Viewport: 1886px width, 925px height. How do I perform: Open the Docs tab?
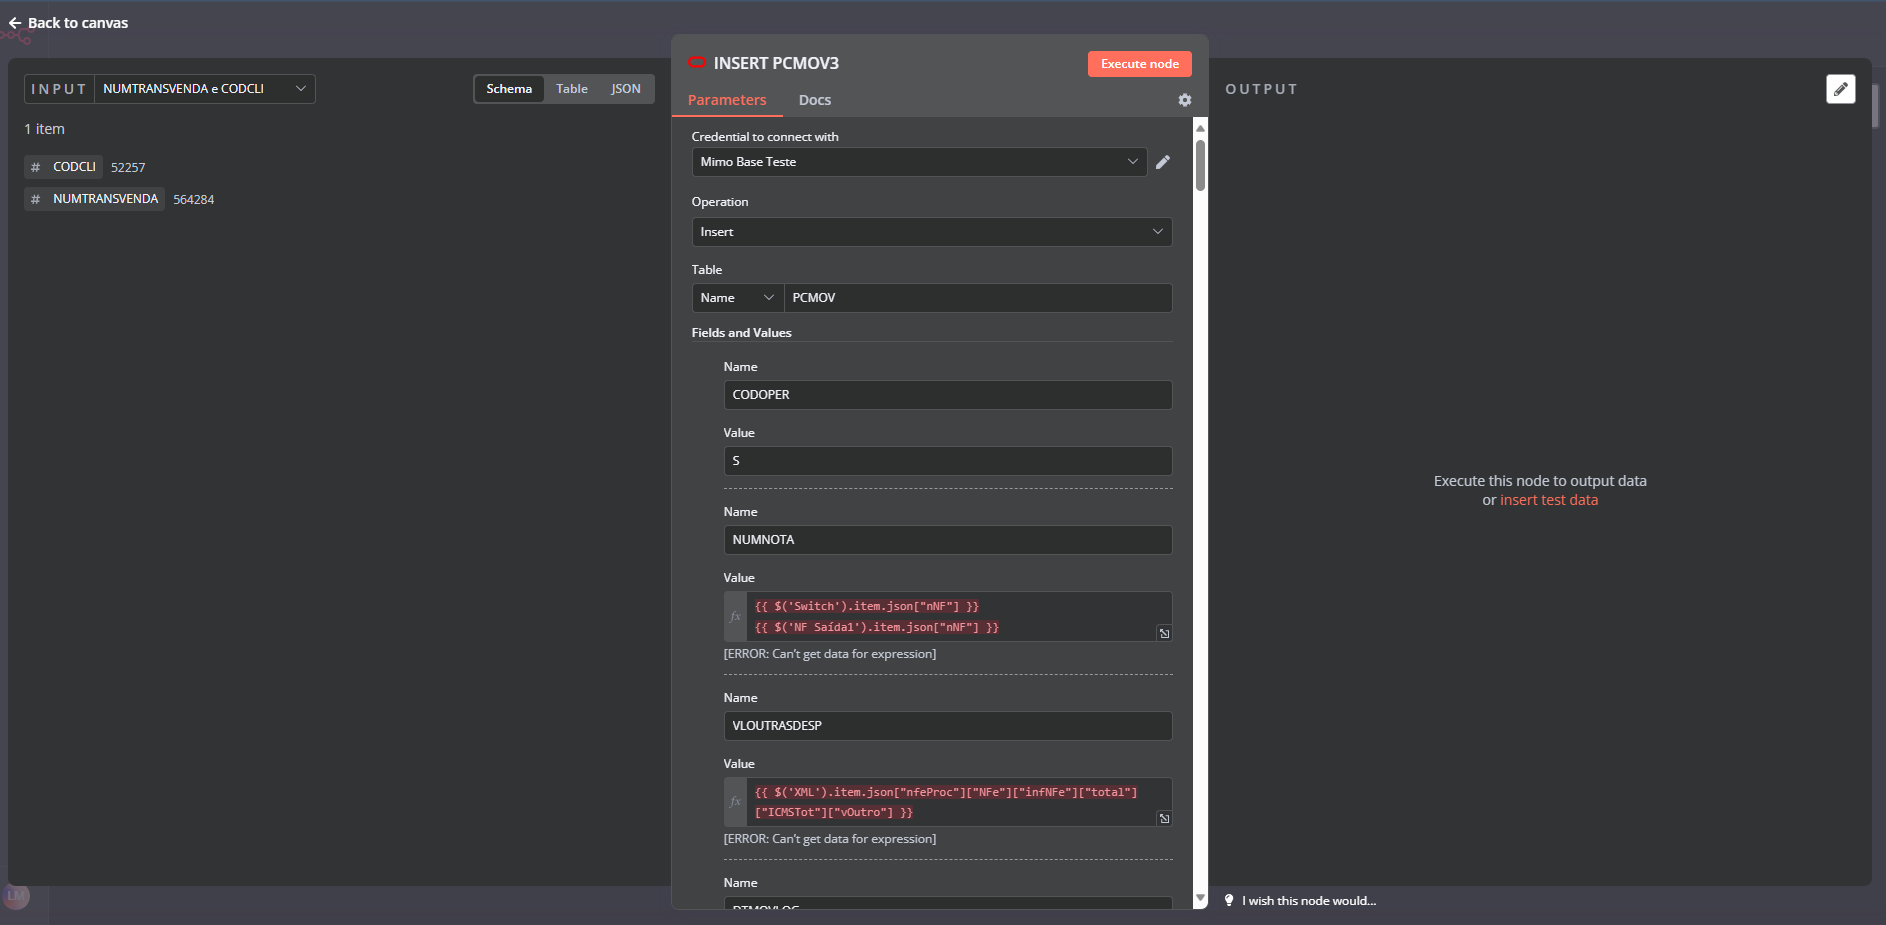[814, 100]
